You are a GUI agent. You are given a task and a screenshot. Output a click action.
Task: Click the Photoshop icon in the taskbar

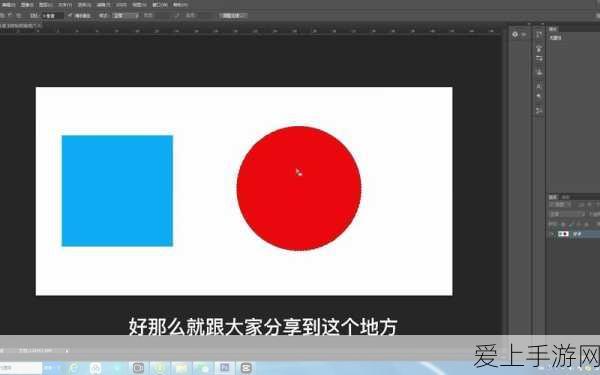(x=225, y=368)
